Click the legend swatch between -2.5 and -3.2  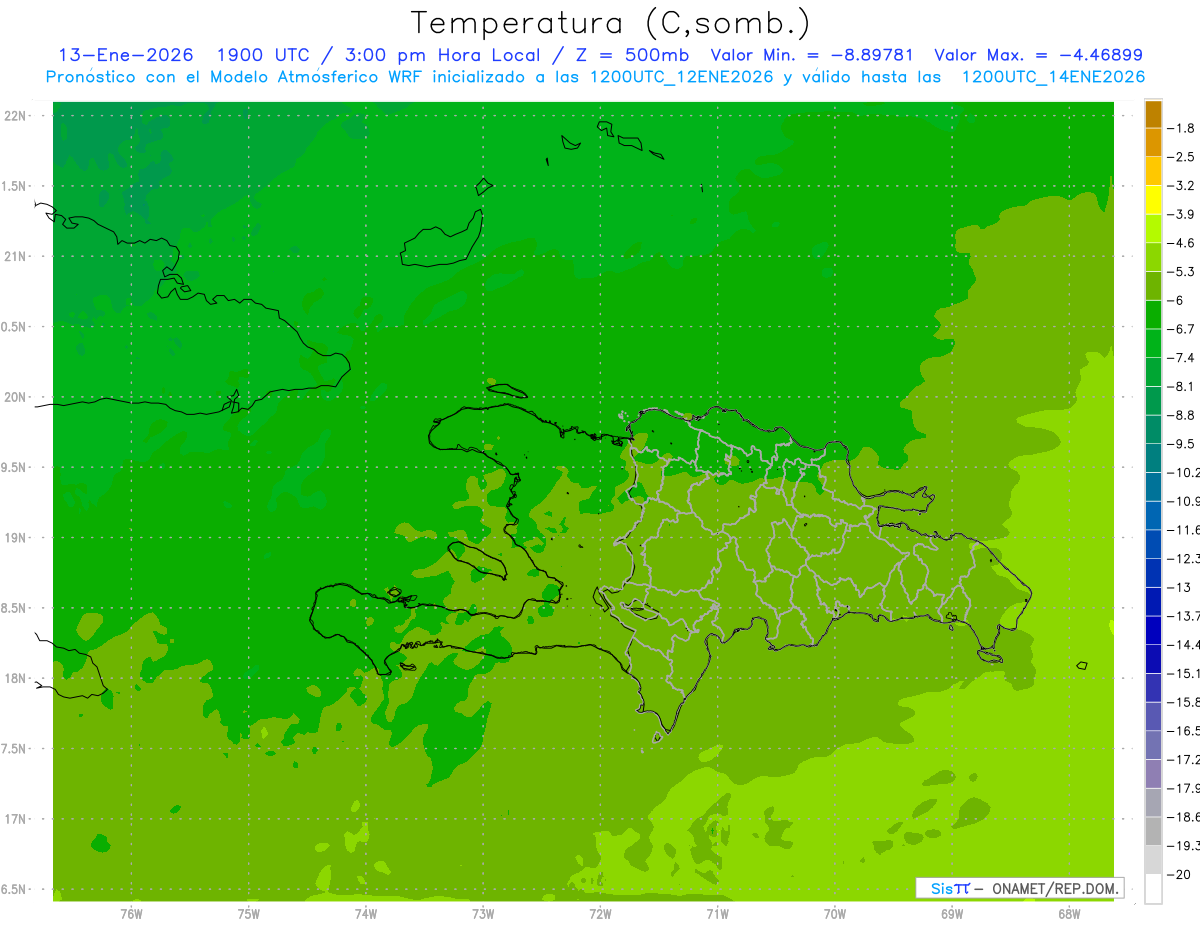coord(1153,171)
